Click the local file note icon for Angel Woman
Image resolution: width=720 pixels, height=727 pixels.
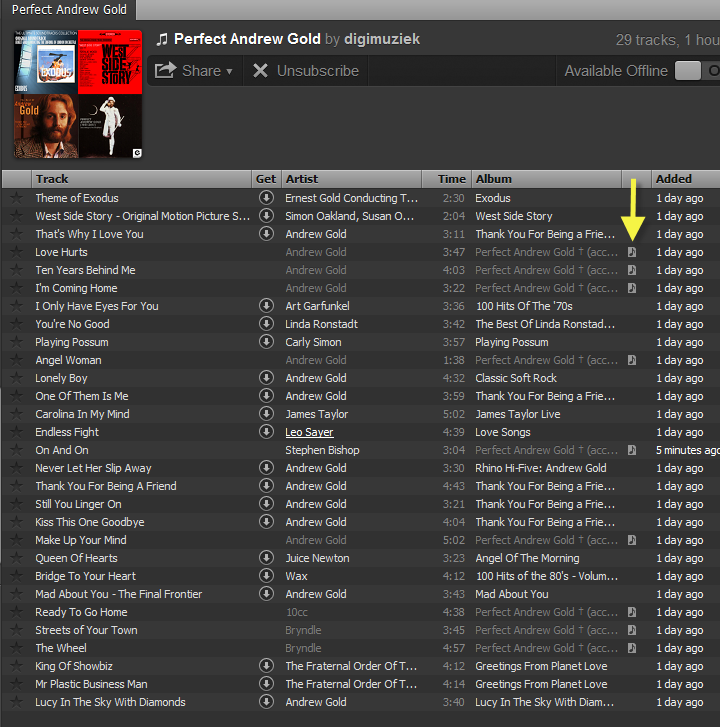click(x=632, y=360)
